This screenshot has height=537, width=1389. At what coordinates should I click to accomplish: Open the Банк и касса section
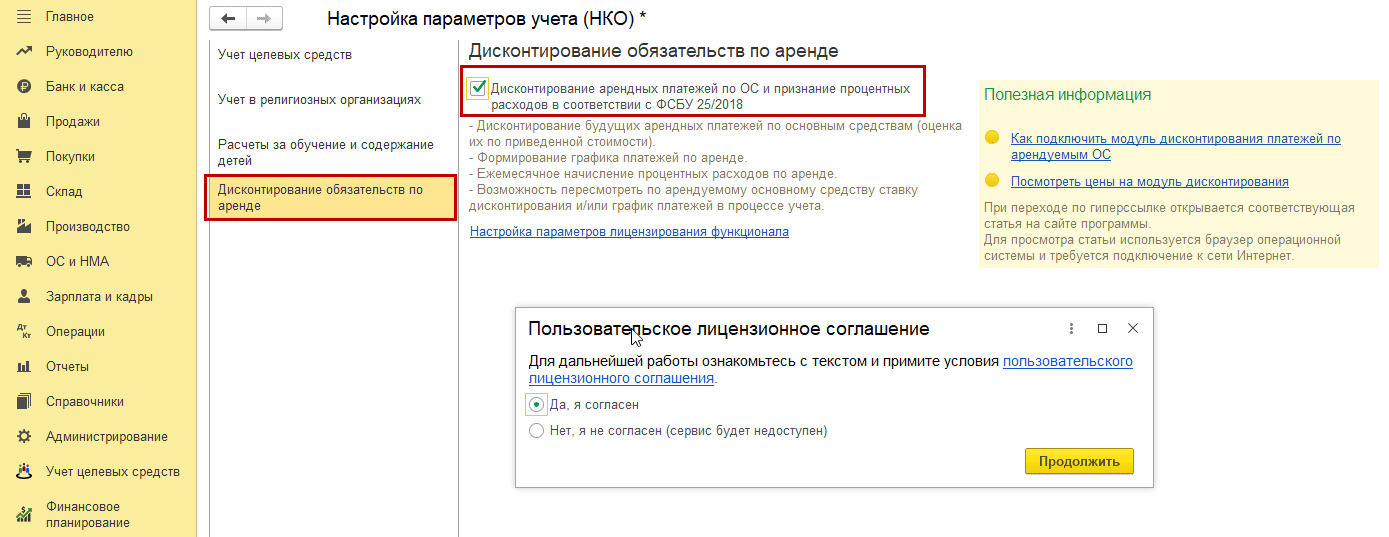tap(85, 87)
